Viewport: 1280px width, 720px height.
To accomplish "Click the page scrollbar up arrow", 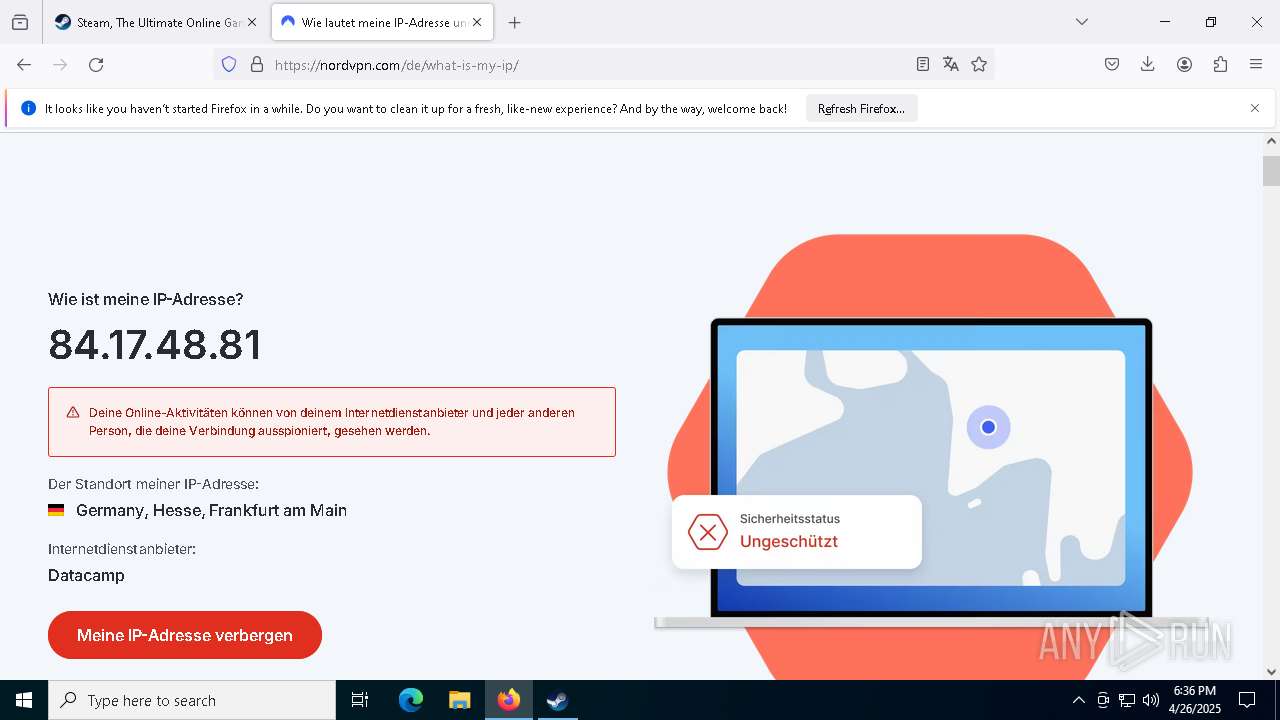I will (x=1271, y=142).
